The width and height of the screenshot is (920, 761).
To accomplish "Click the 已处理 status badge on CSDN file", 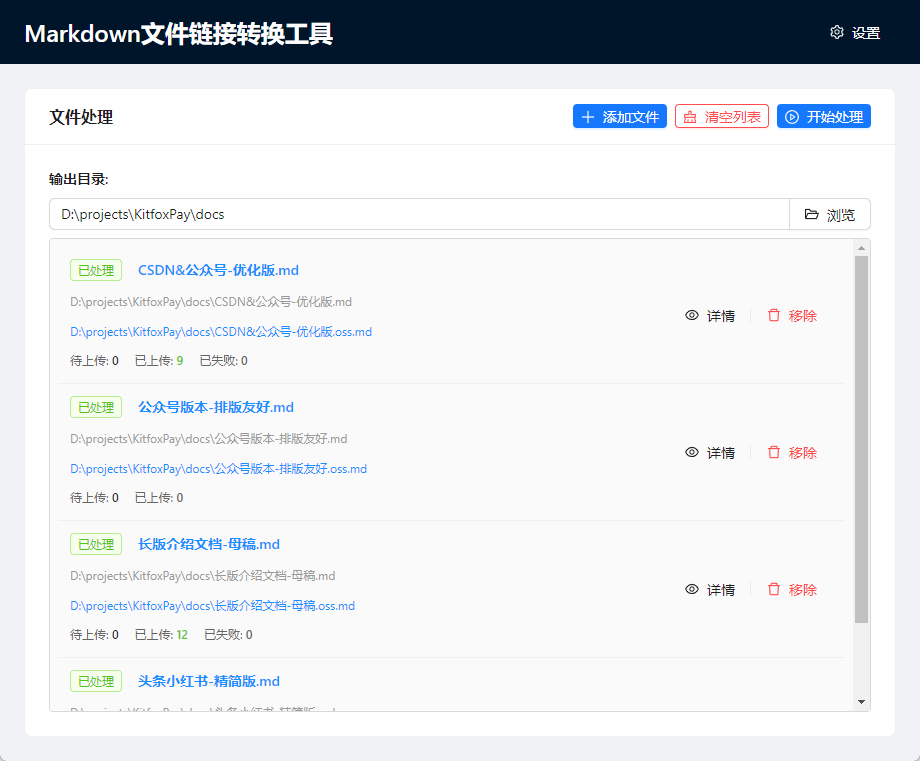I will point(95,270).
